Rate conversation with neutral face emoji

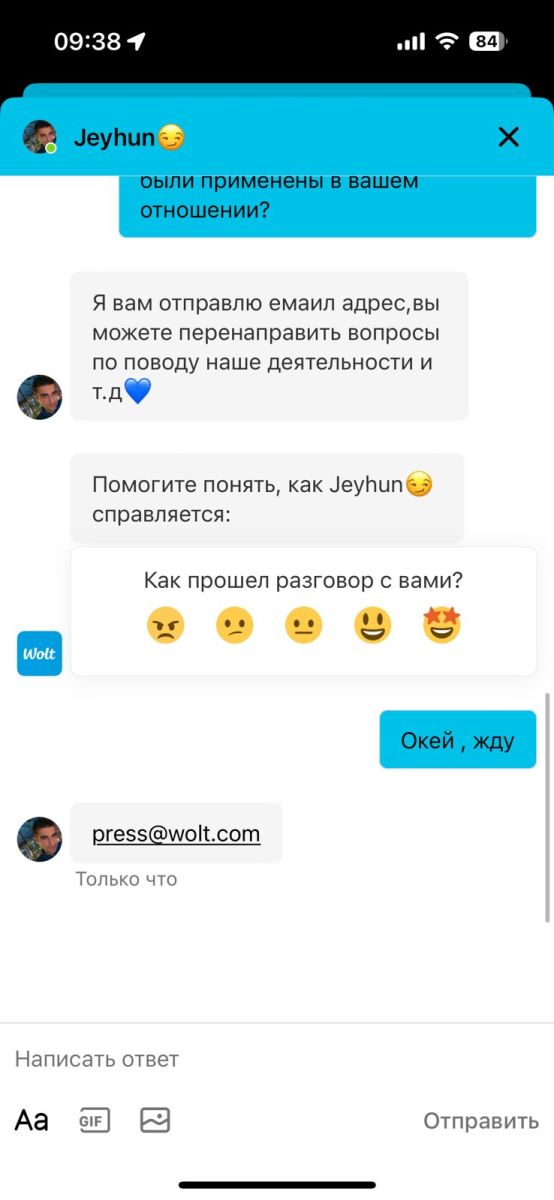pos(304,626)
